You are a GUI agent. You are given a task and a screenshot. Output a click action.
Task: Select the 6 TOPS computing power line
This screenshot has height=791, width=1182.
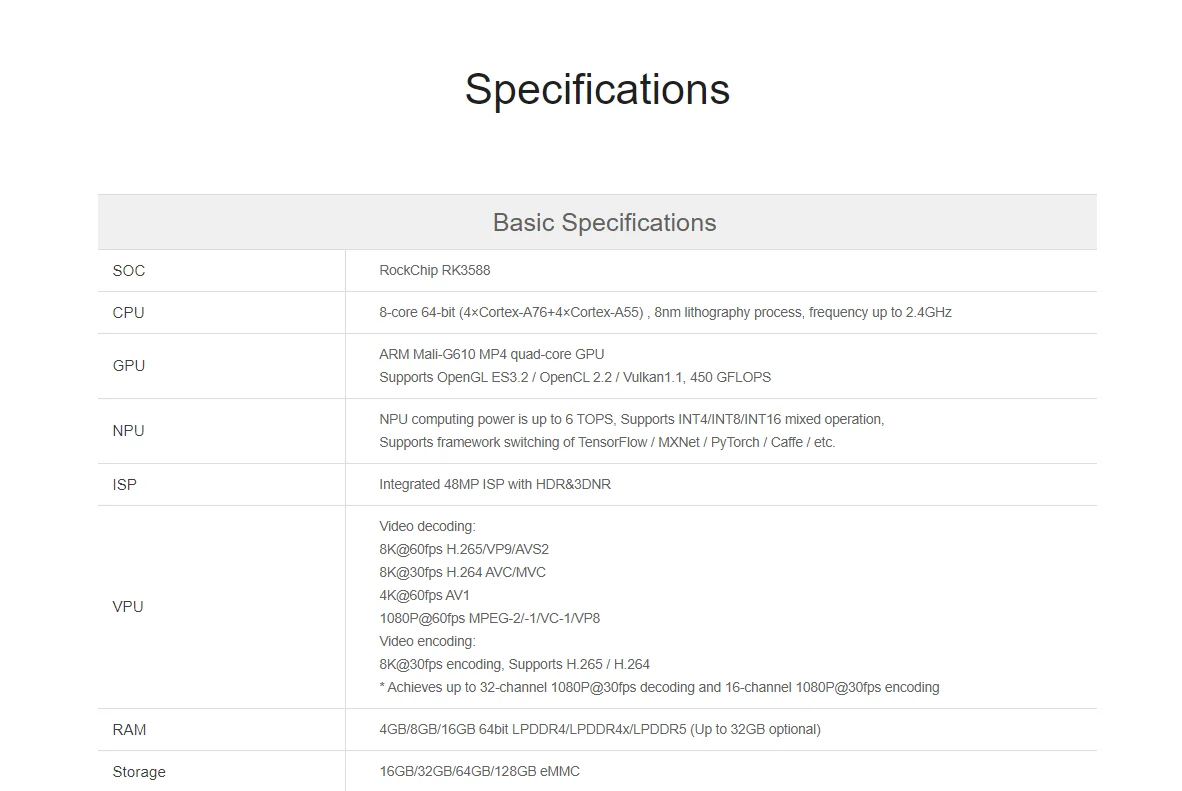(631, 420)
